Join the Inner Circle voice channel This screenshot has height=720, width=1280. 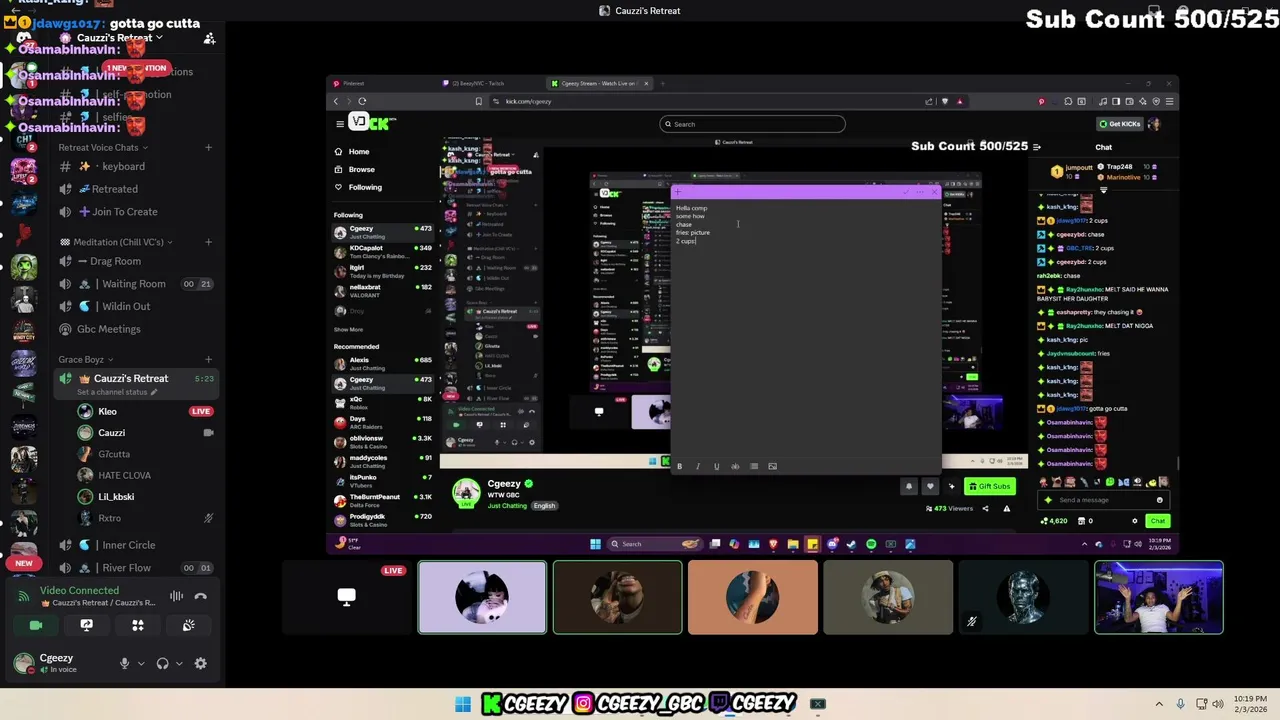(136, 545)
